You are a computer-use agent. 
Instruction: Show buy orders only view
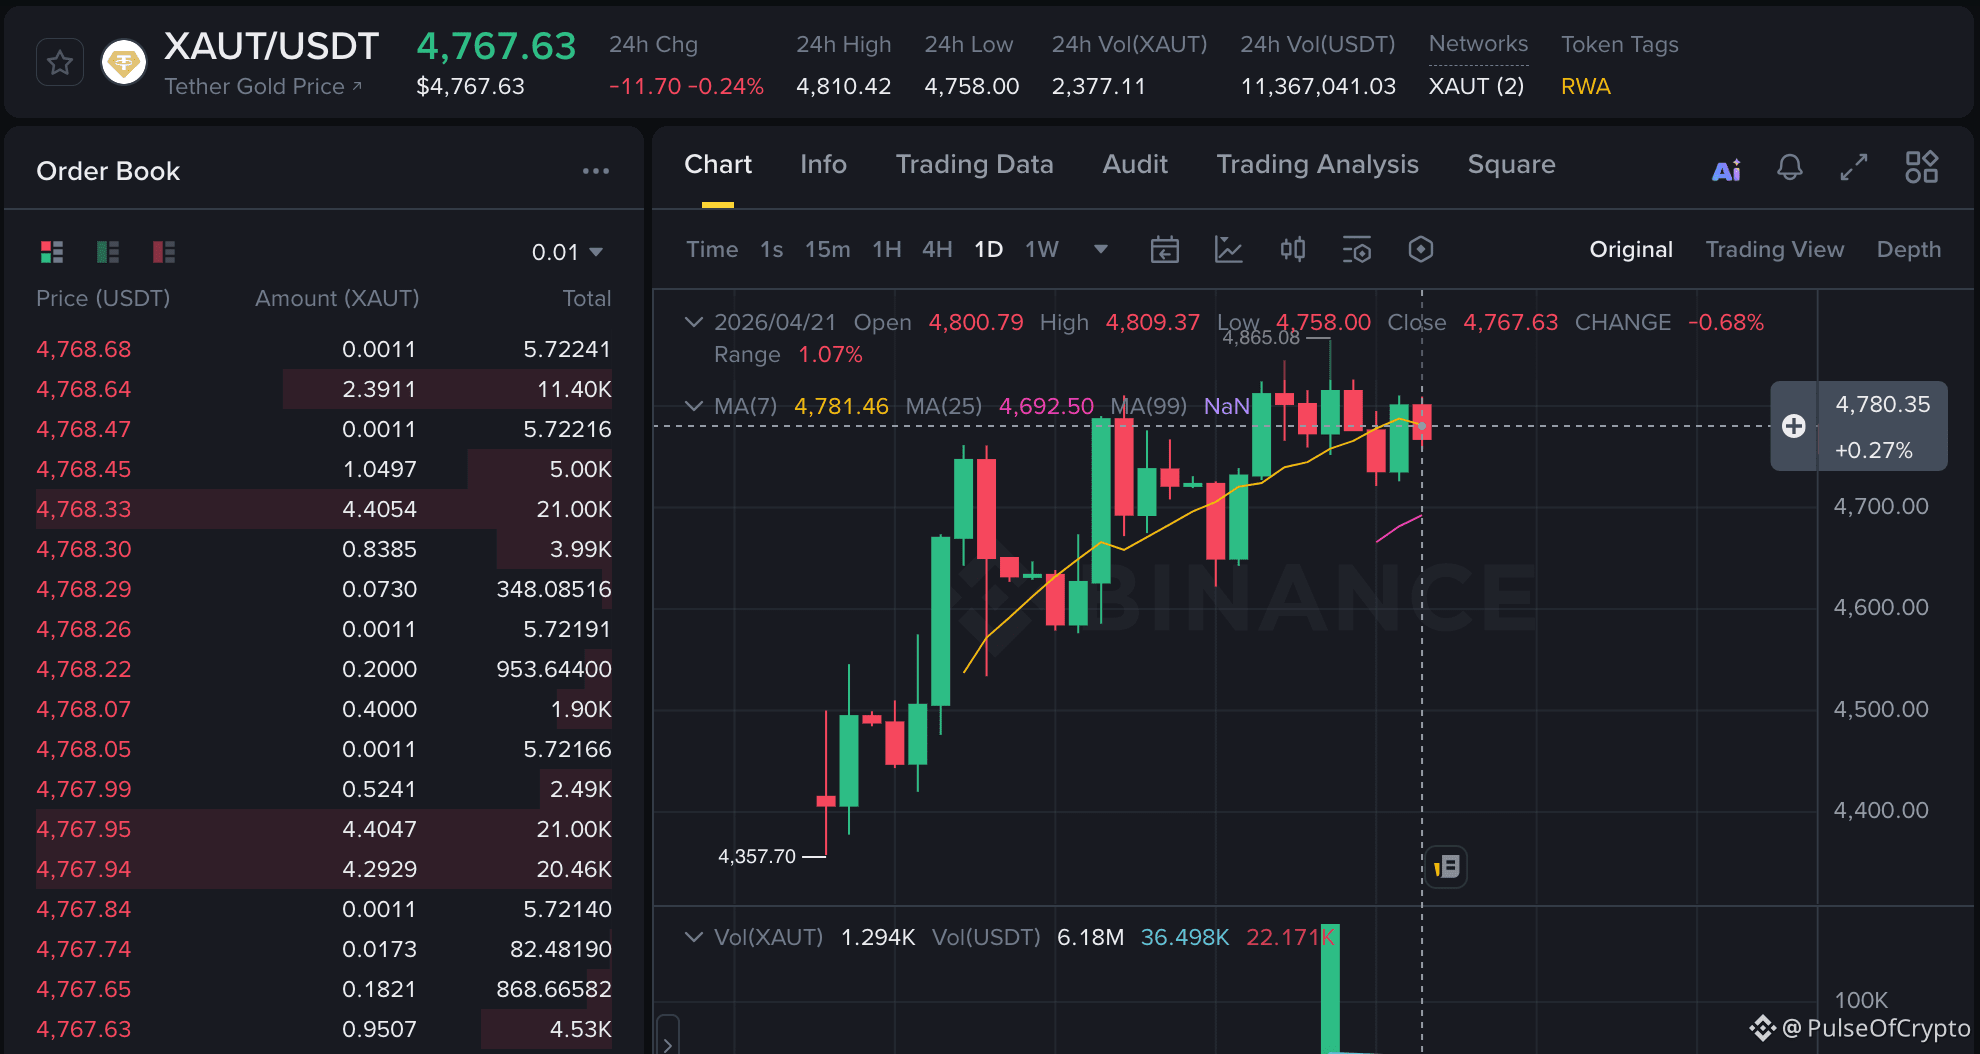108,251
